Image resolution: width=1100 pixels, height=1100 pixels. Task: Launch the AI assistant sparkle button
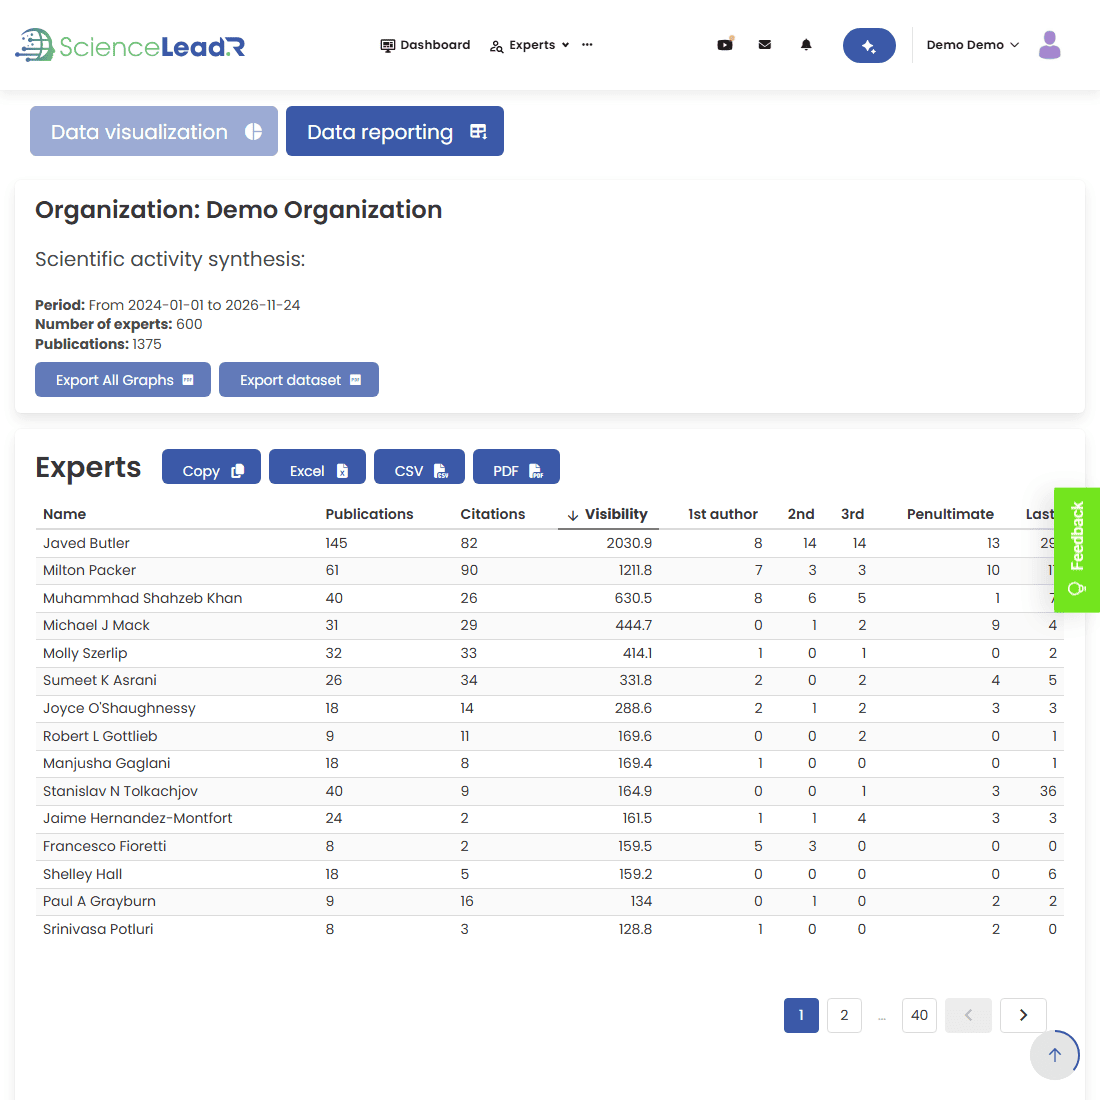pos(868,45)
